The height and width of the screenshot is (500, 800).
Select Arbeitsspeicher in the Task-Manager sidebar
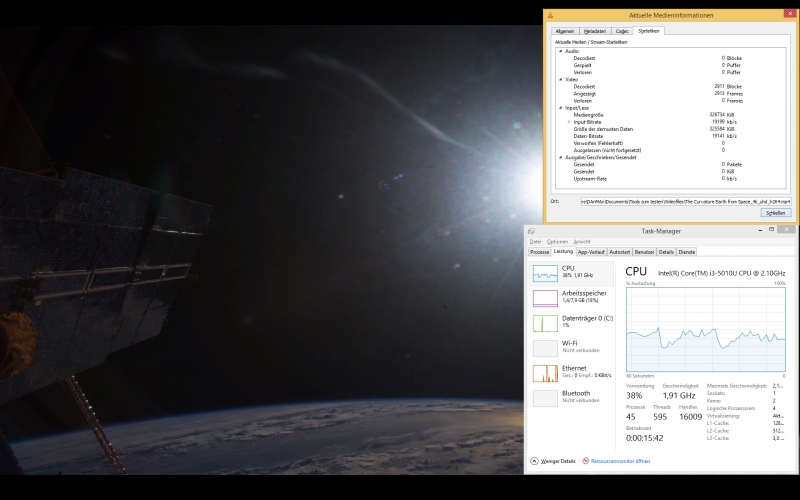click(x=572, y=298)
